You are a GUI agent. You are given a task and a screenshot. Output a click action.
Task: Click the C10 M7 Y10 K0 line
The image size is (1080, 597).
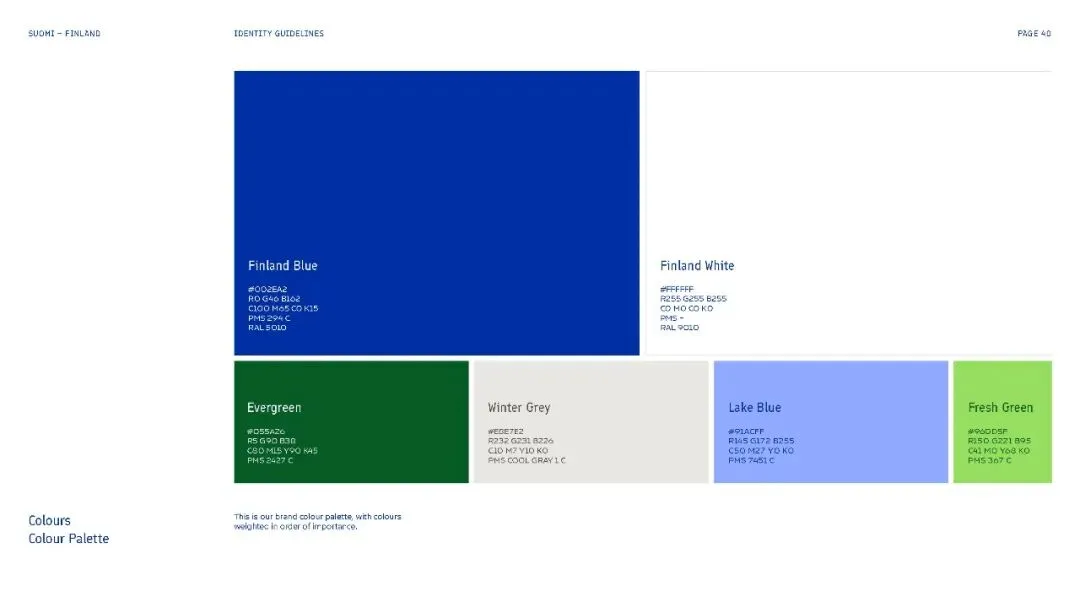518,450
